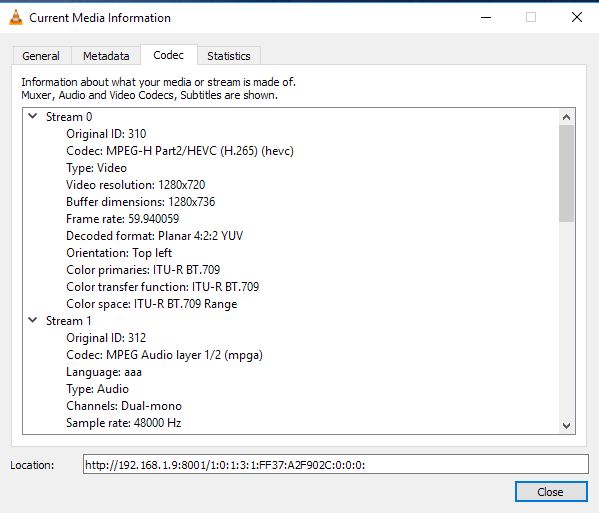599x513 pixels.
Task: Click the scroll up arrow in codec list
Action: click(x=567, y=117)
